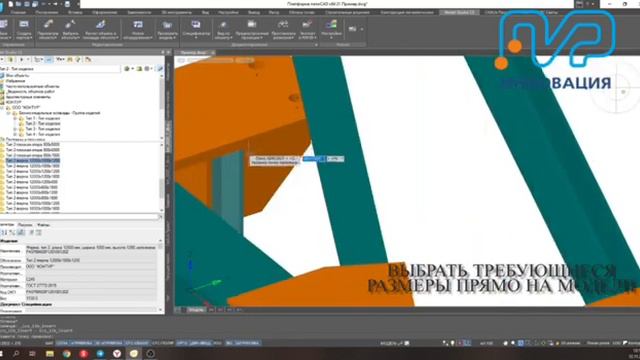This screenshot has width=640, height=360.
Task: Open the dropdown arrow under the Настройки button
Action: click(x=331, y=38)
